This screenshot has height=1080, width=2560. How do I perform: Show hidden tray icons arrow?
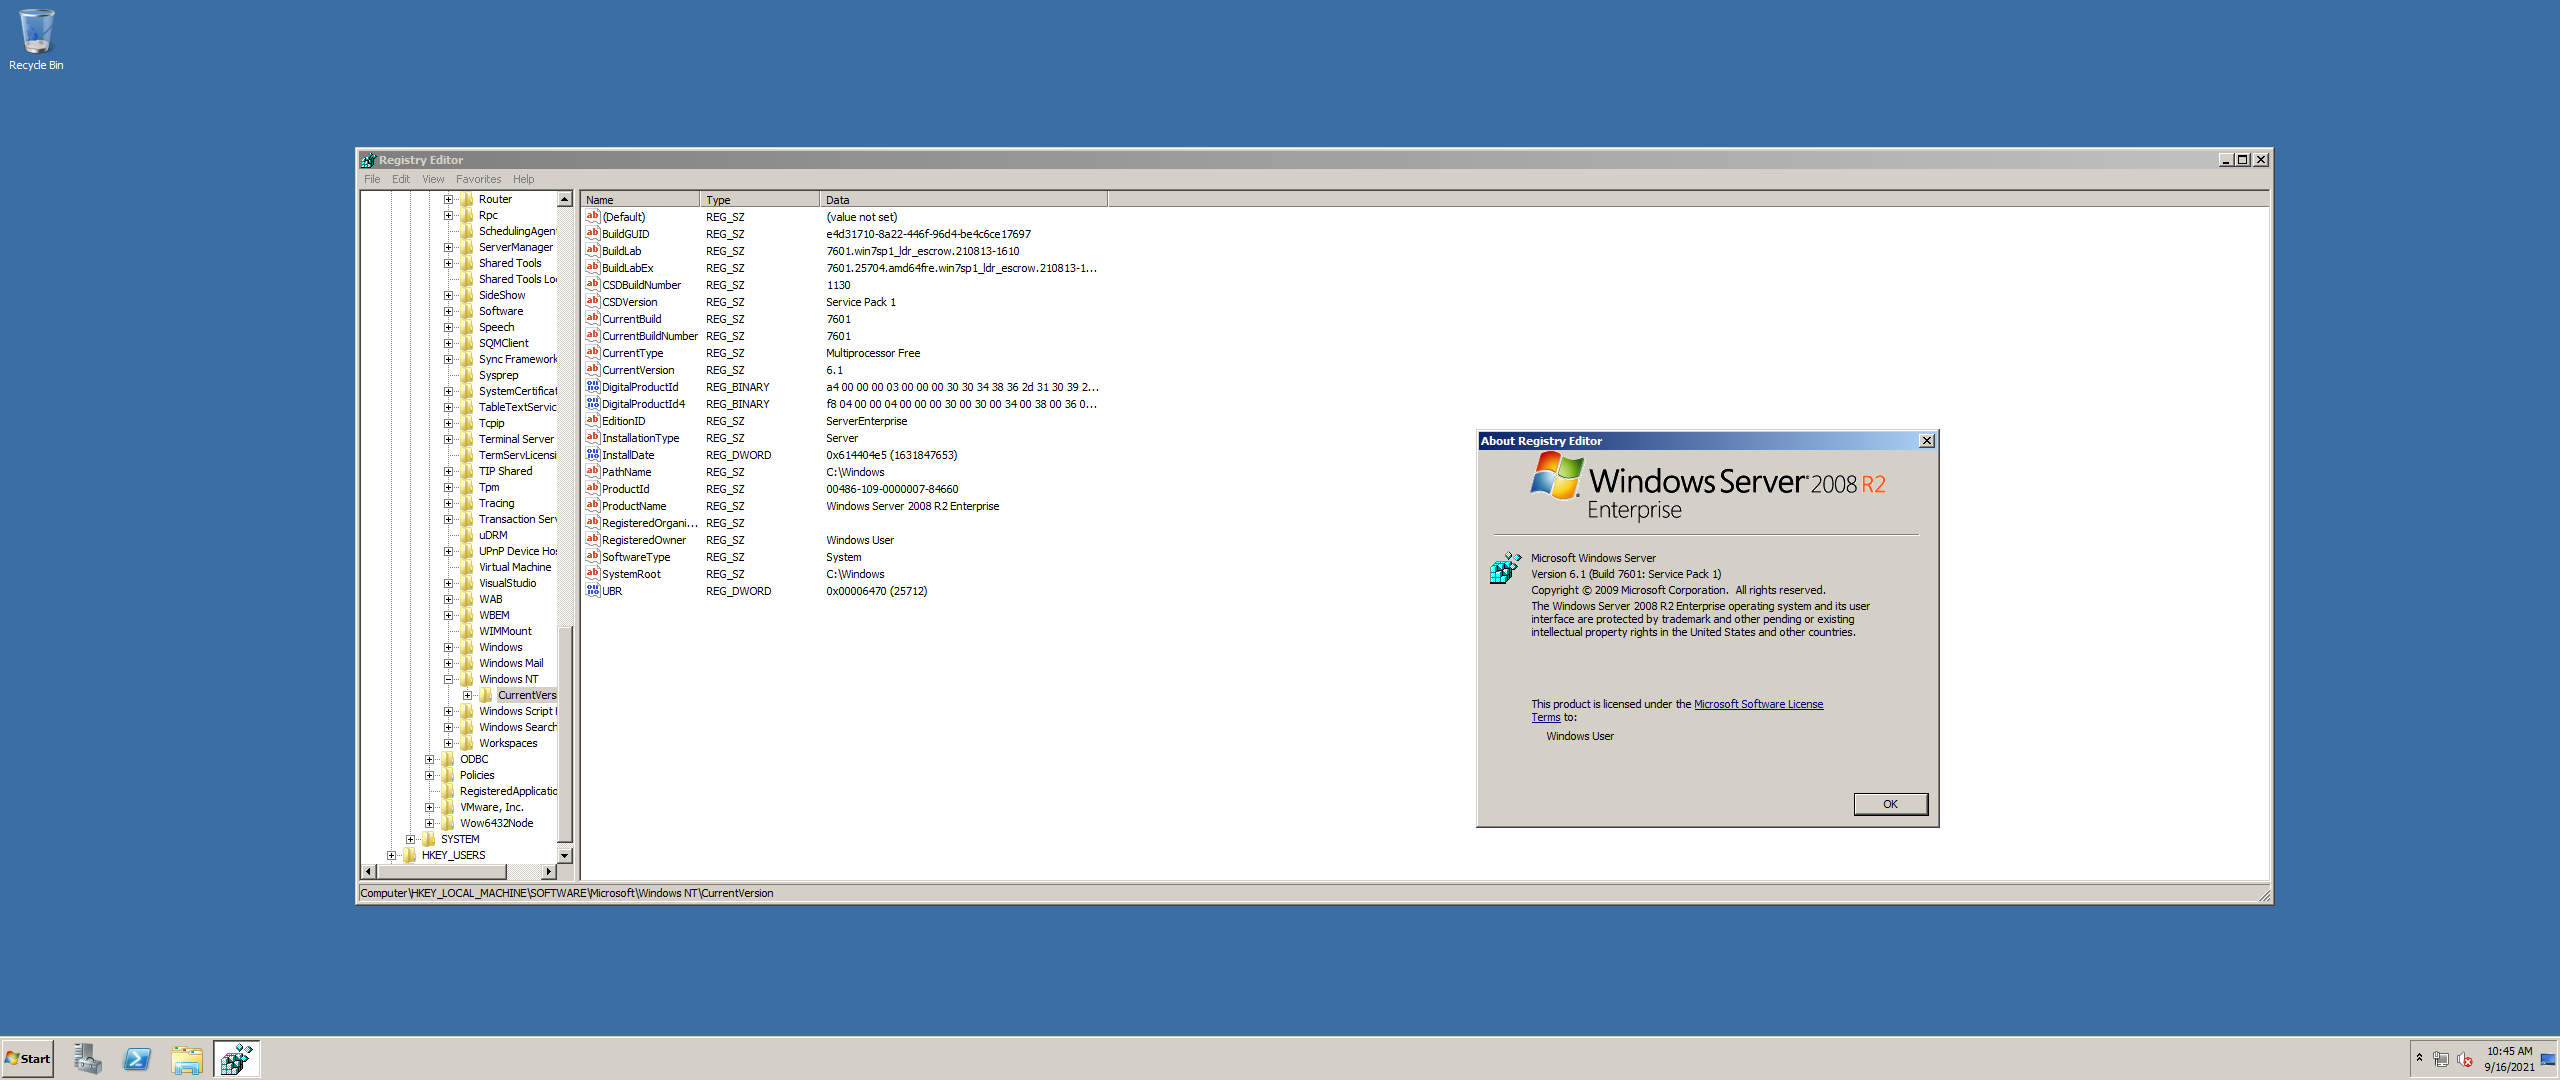2419,1058
